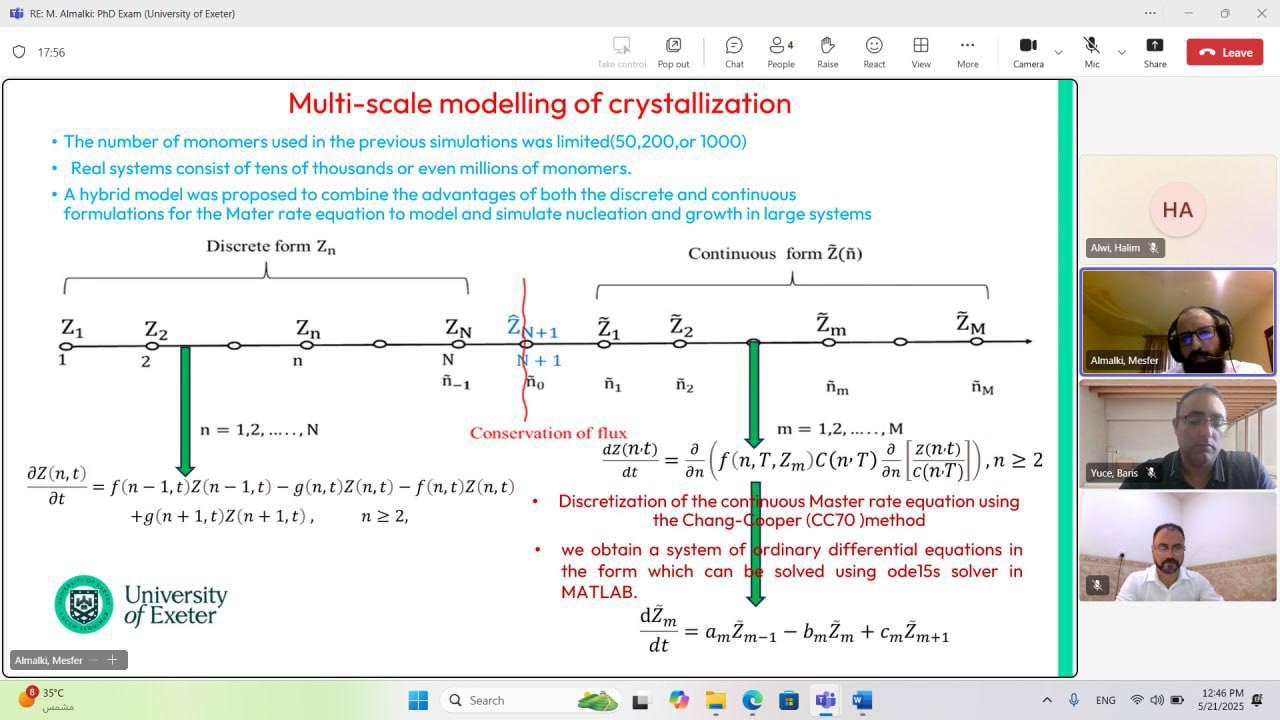Open the View layout menu
Screen dimensions: 1280x720
pyautogui.click(x=921, y=52)
